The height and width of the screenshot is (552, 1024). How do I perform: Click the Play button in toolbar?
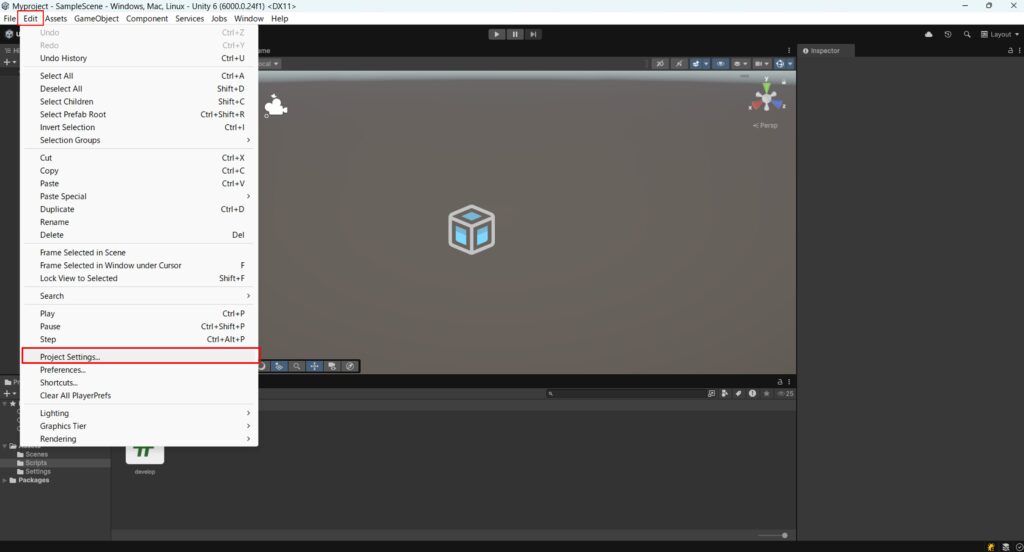[x=497, y=34]
